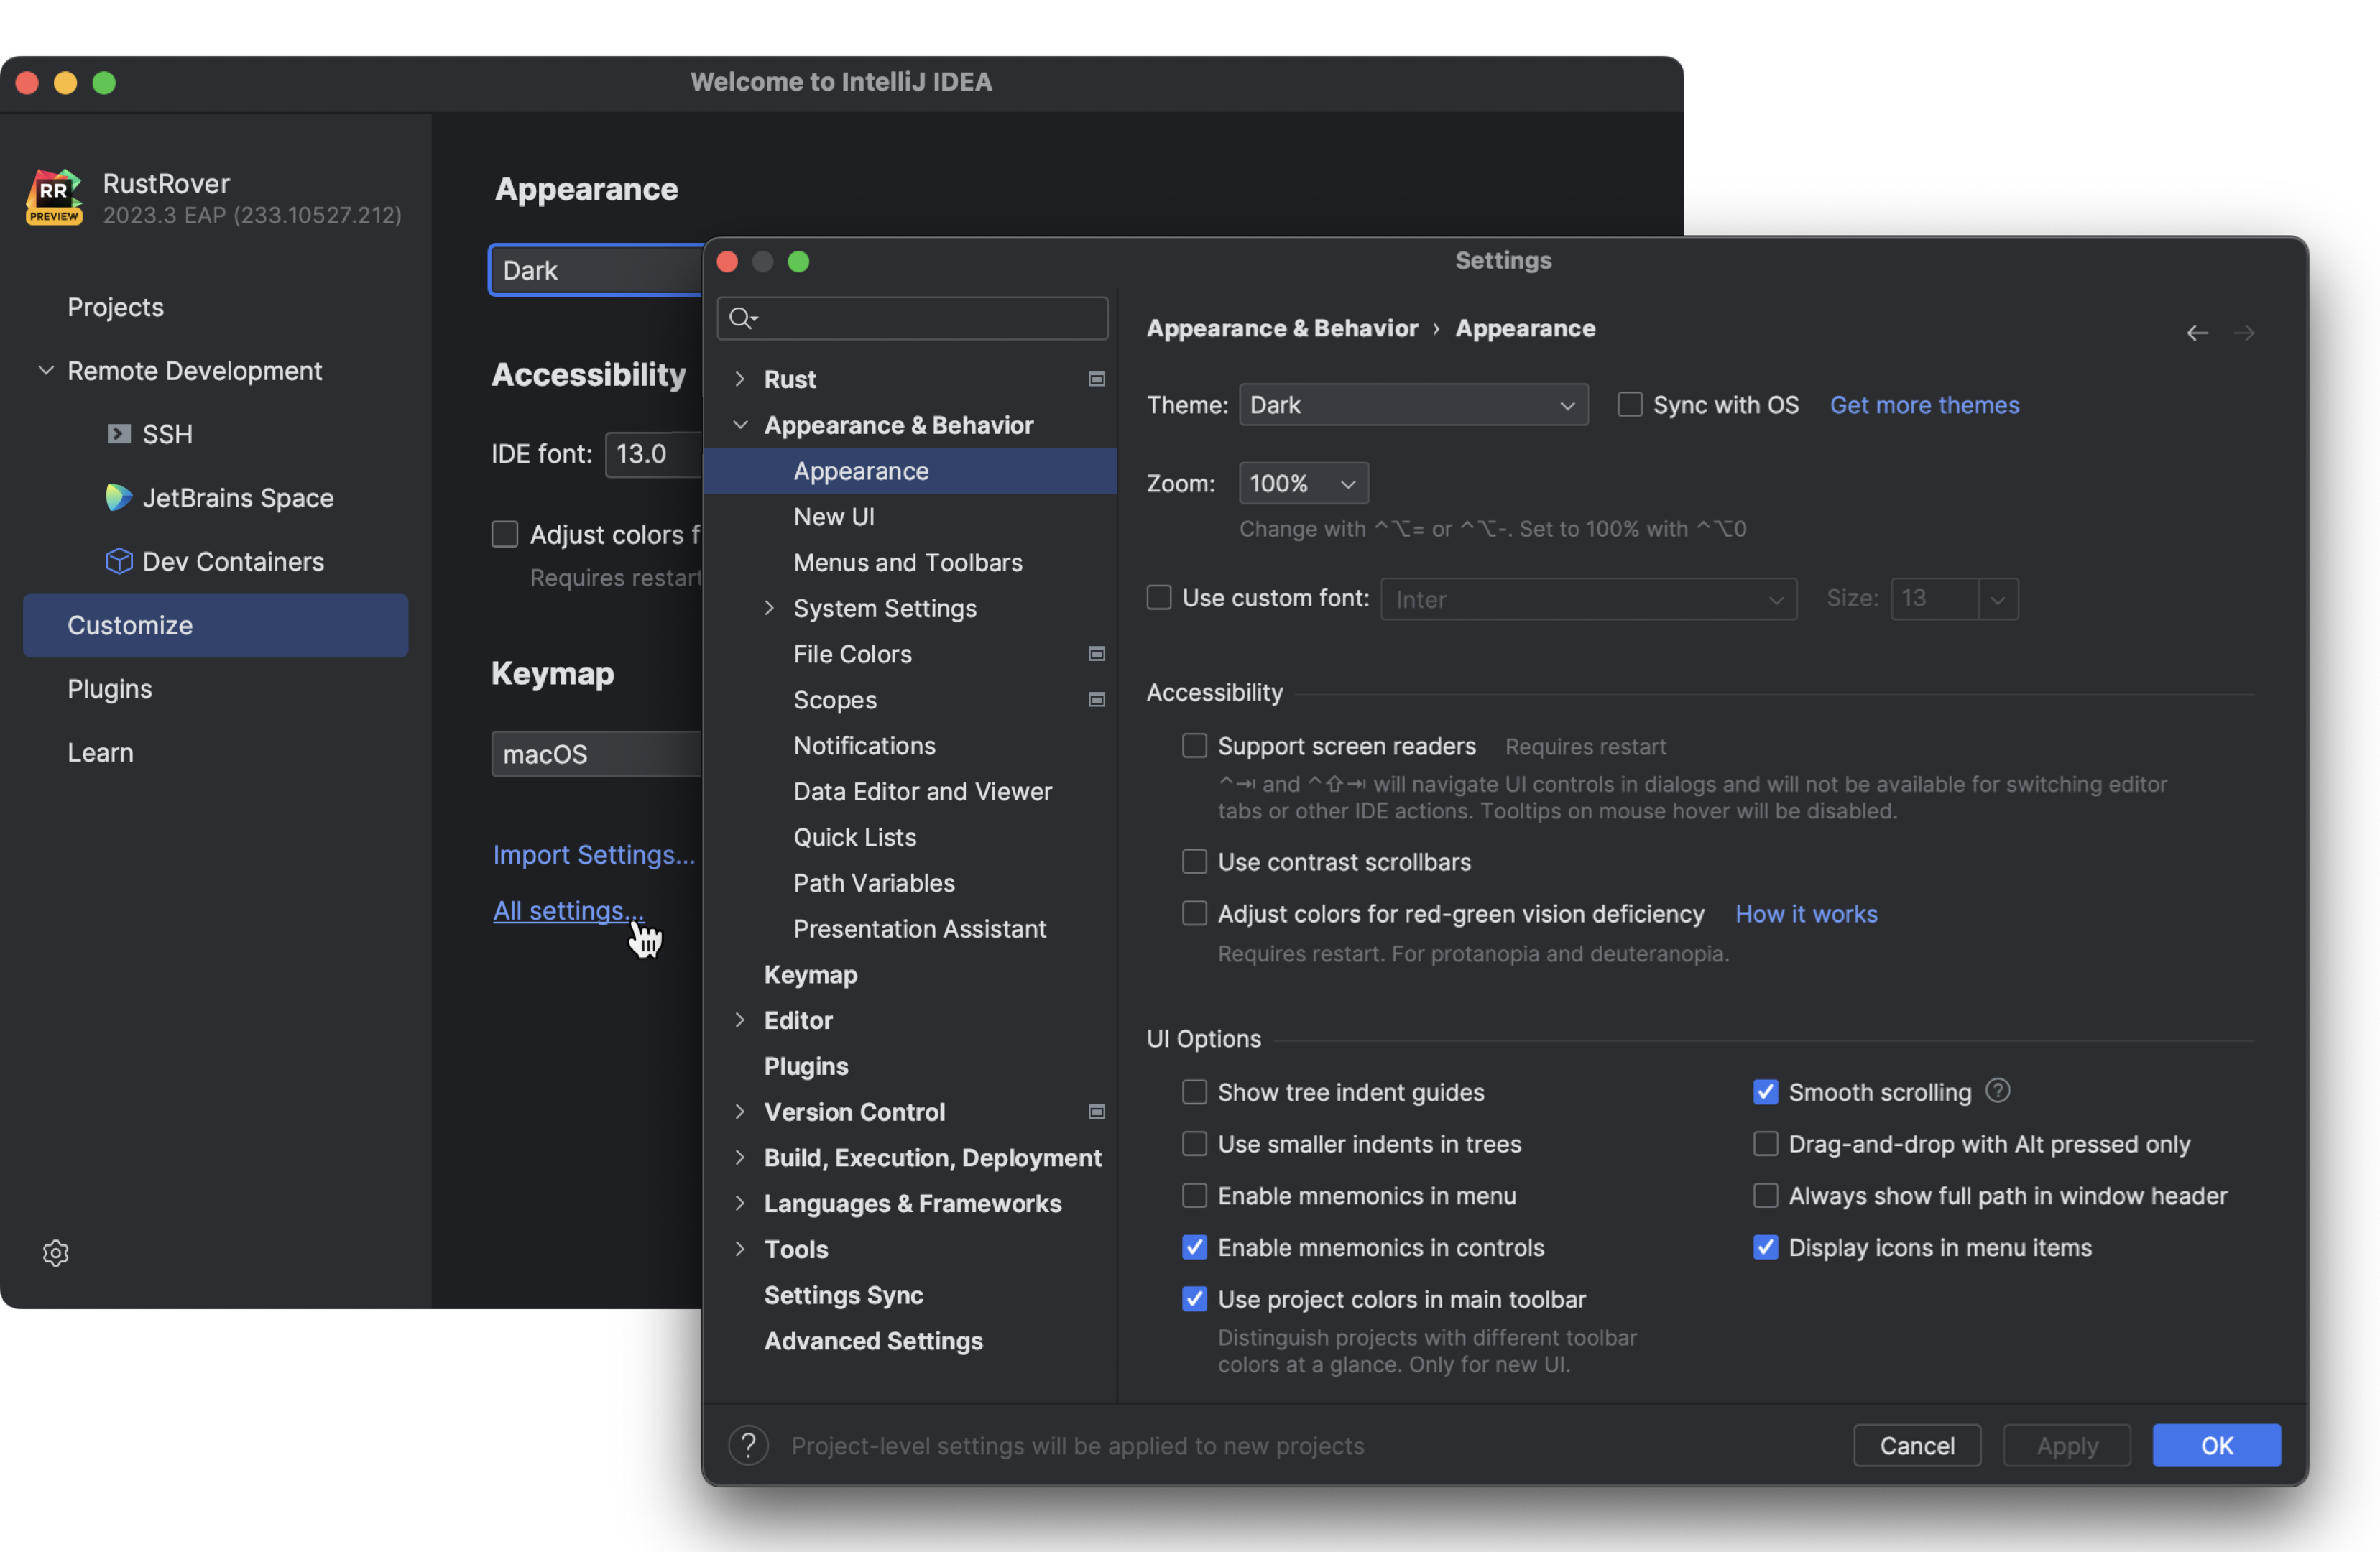Select New UI settings page

click(833, 517)
